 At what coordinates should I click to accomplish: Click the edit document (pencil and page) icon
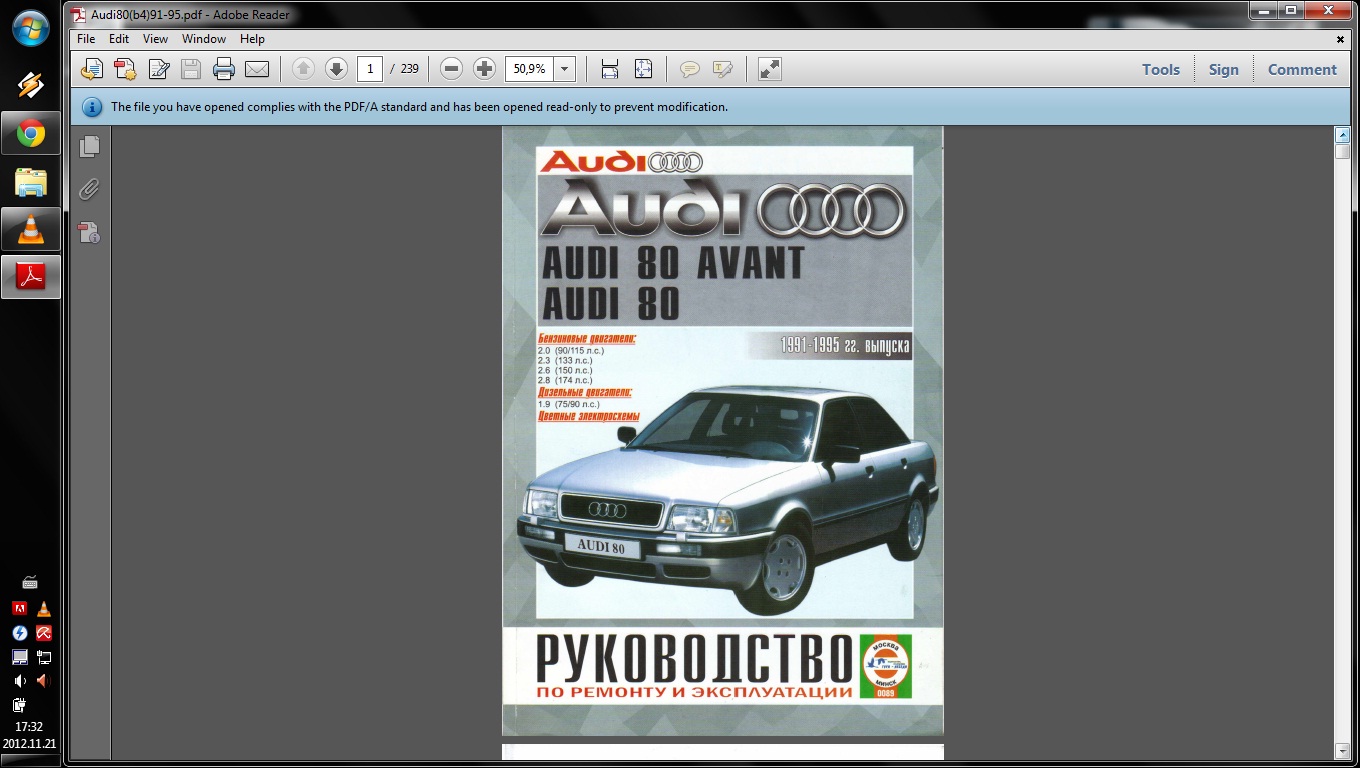pyautogui.click(x=159, y=69)
